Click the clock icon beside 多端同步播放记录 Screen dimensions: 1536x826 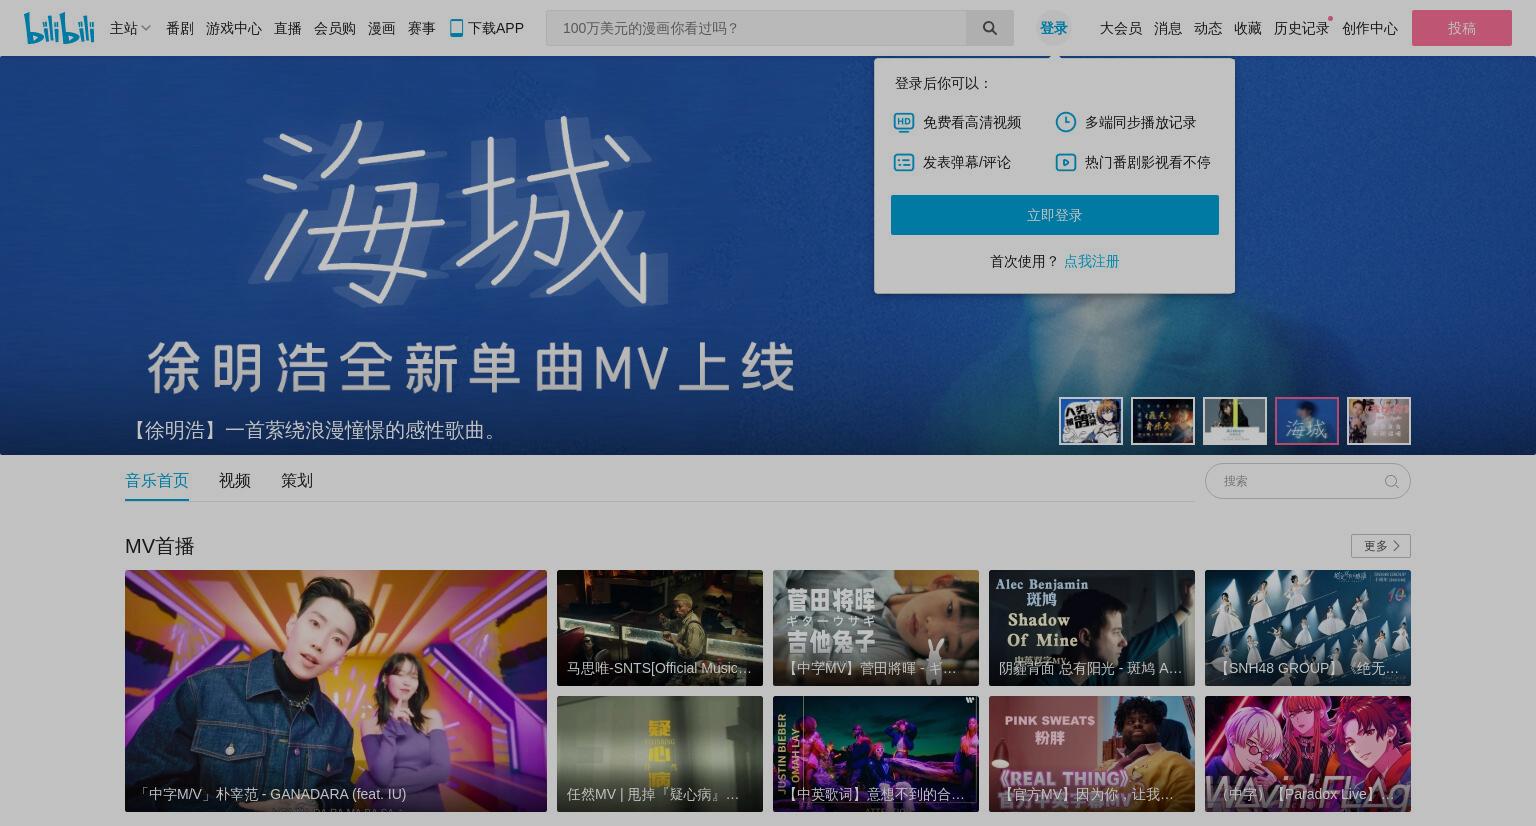[1066, 122]
